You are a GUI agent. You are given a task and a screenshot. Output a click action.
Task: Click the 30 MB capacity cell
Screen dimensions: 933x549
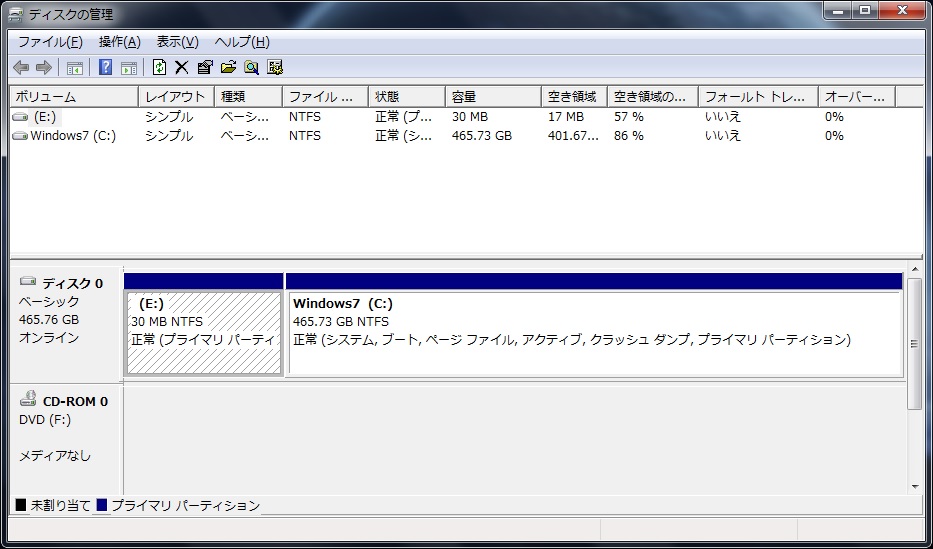click(470, 117)
